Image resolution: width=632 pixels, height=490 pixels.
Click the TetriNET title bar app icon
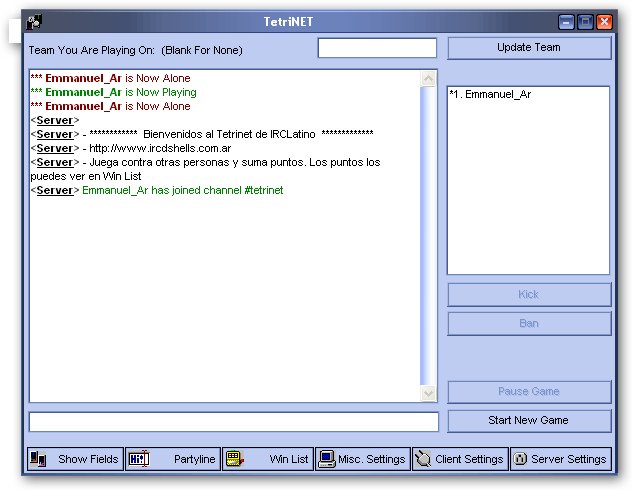click(34, 22)
